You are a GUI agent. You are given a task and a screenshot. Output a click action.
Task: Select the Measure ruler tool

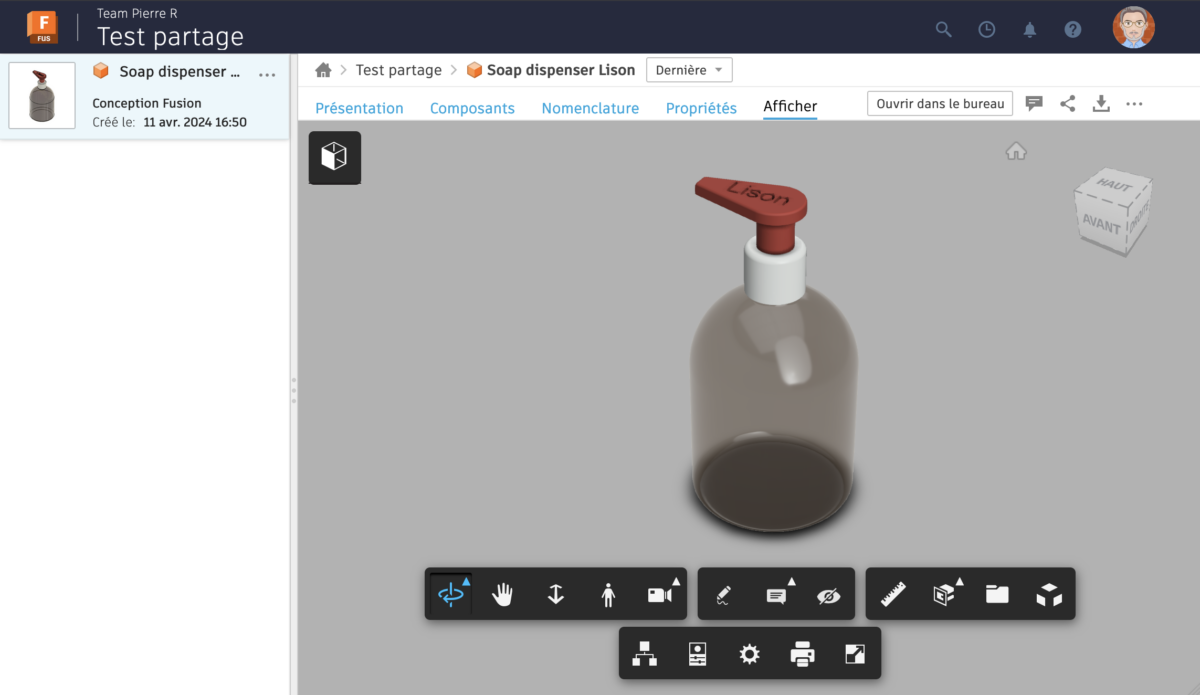(893, 594)
